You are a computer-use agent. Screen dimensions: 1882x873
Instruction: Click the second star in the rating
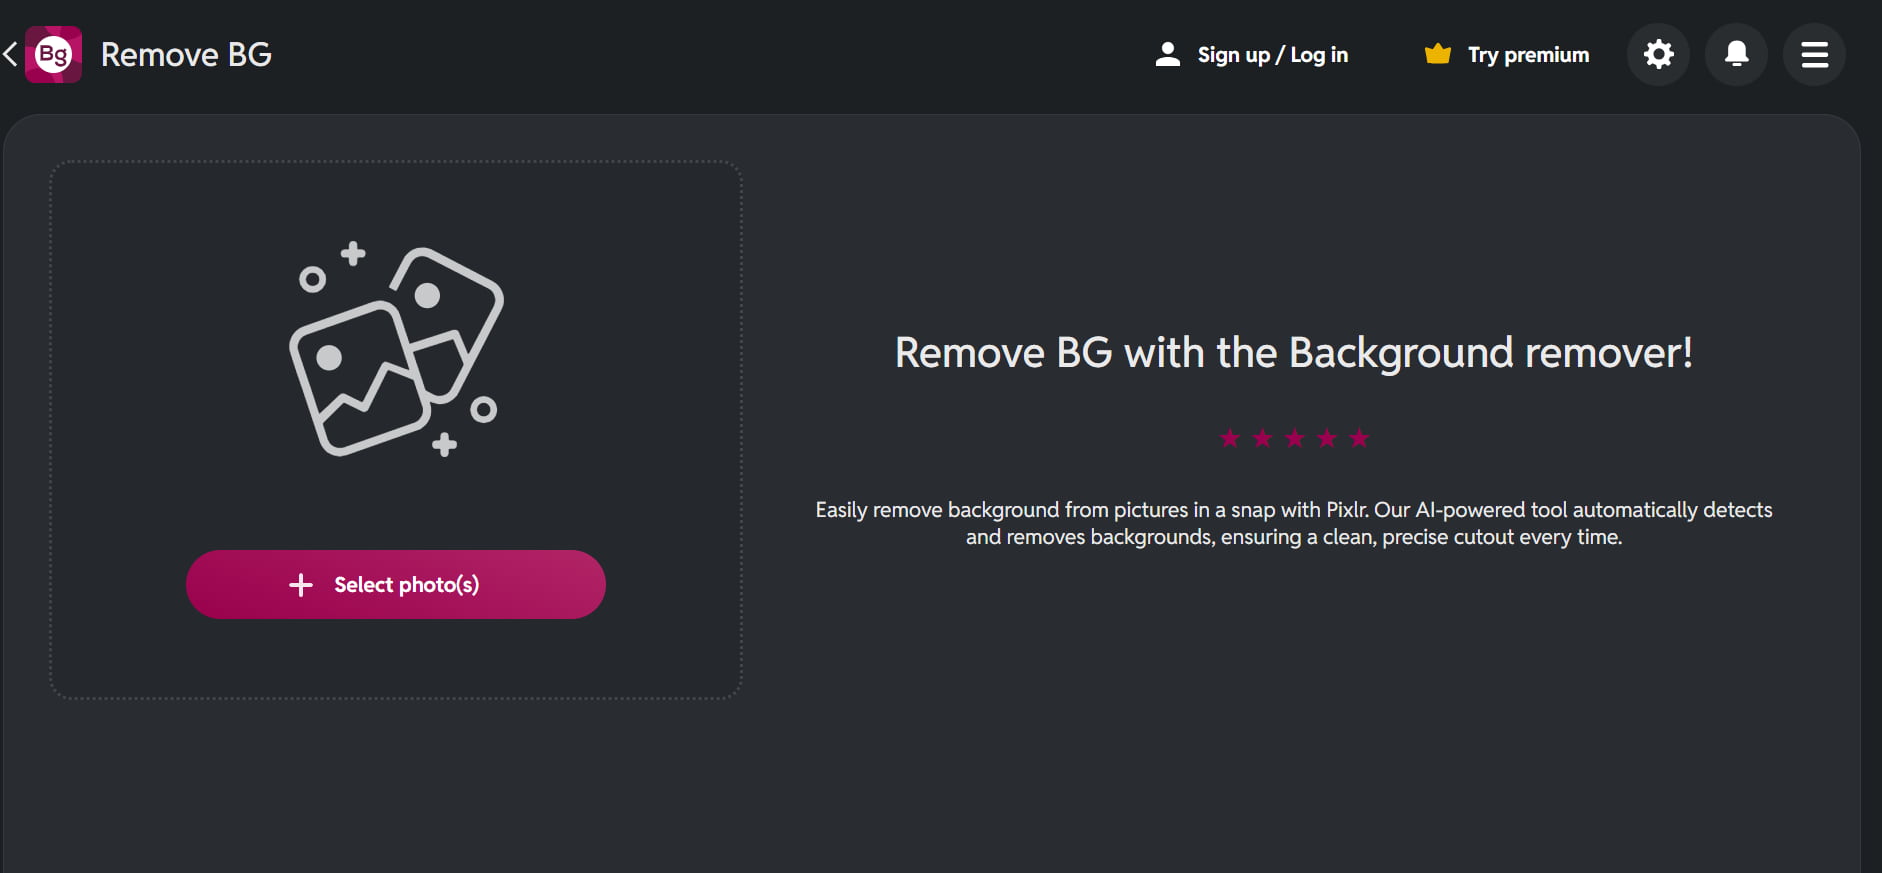pyautogui.click(x=1262, y=438)
